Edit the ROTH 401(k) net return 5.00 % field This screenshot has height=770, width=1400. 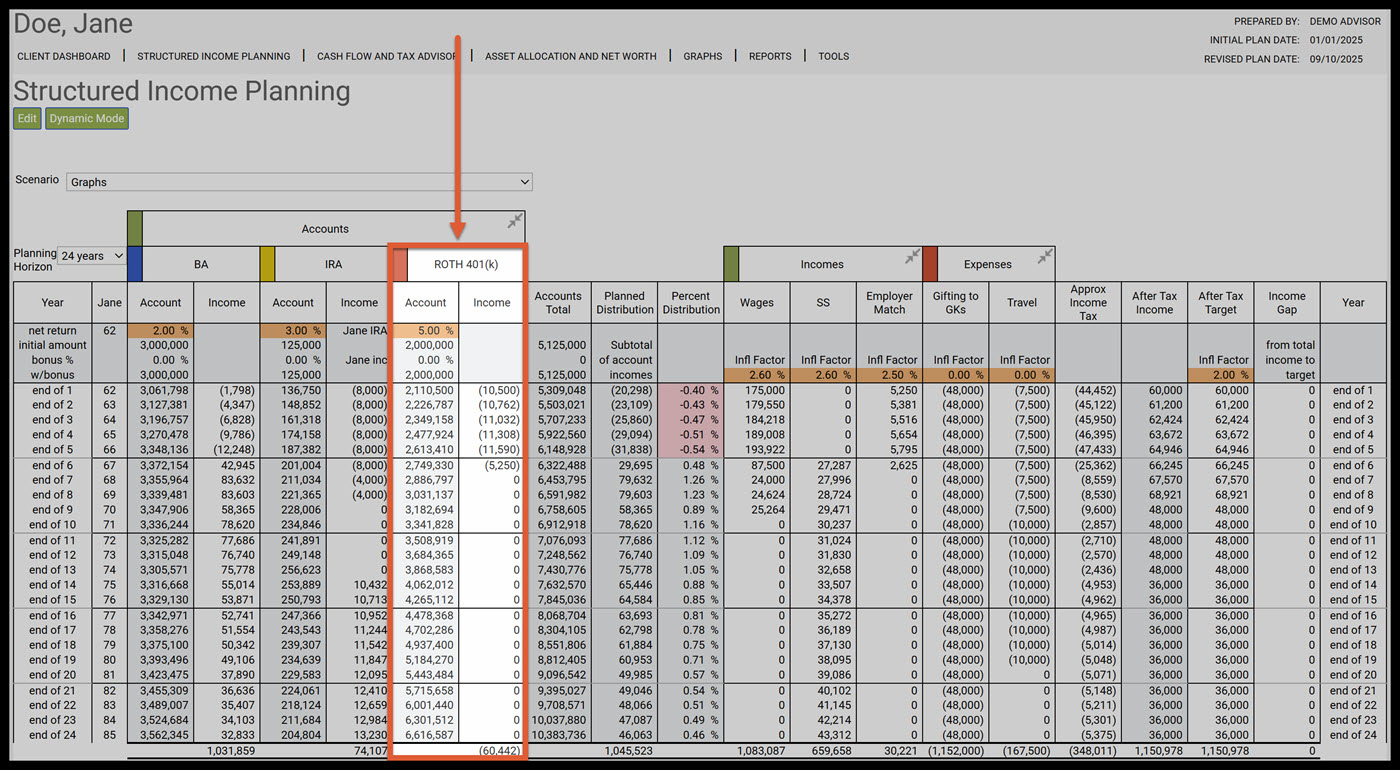tap(426, 330)
